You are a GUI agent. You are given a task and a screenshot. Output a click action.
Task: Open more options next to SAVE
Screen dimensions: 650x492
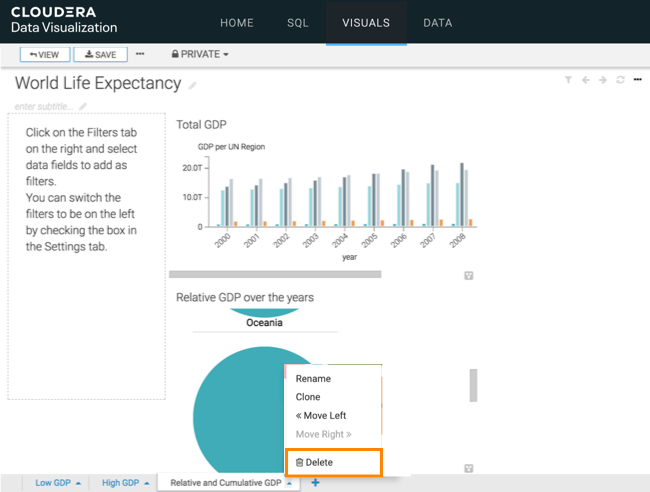[x=140, y=54]
